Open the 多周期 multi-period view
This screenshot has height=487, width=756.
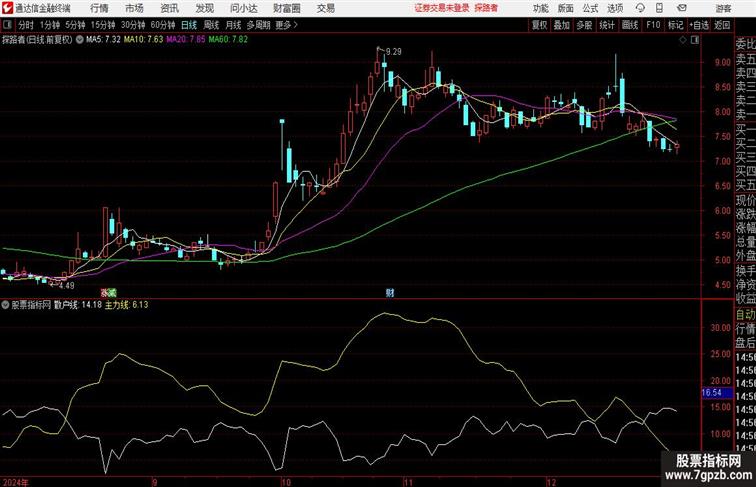pos(258,25)
